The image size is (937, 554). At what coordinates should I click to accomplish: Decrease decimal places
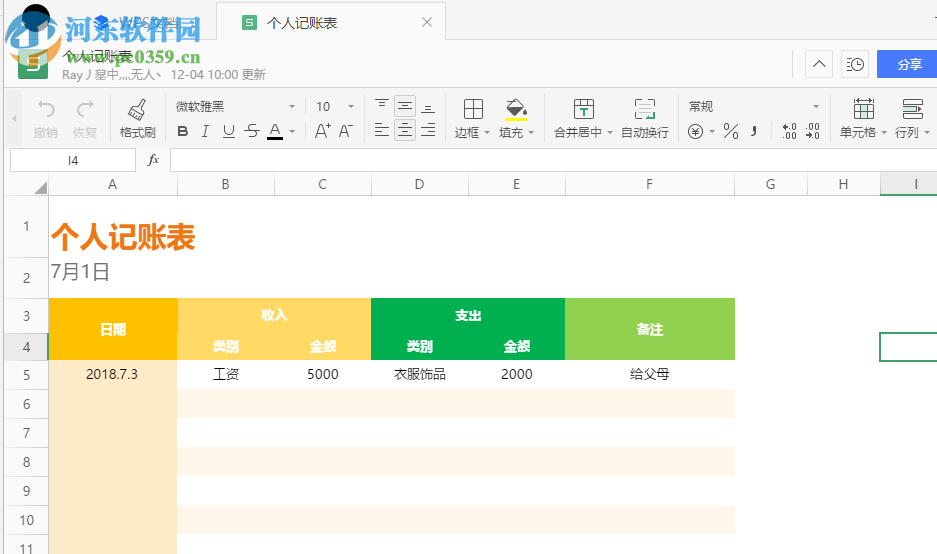click(812, 131)
